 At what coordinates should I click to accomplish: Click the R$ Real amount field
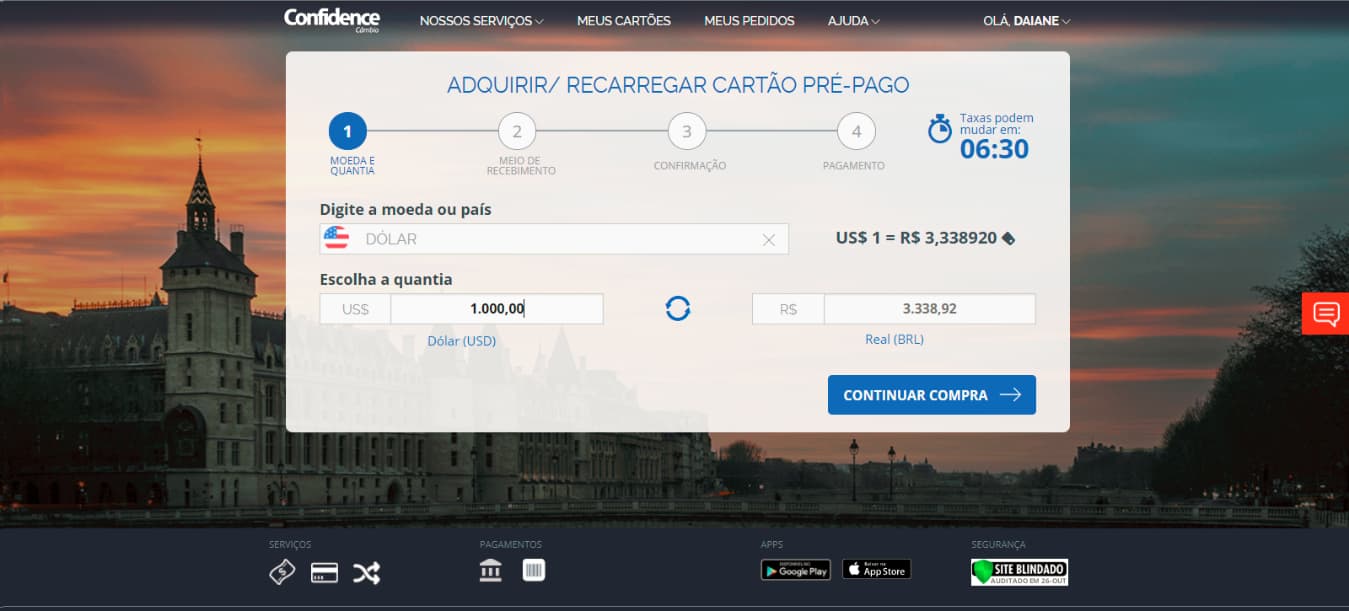pyautogui.click(x=928, y=309)
